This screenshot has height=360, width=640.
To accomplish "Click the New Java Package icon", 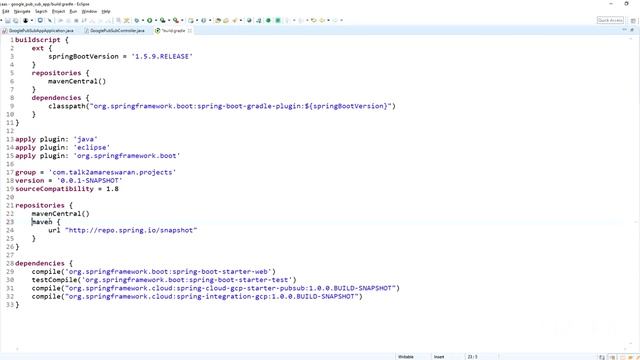I will click(x=191, y=20).
